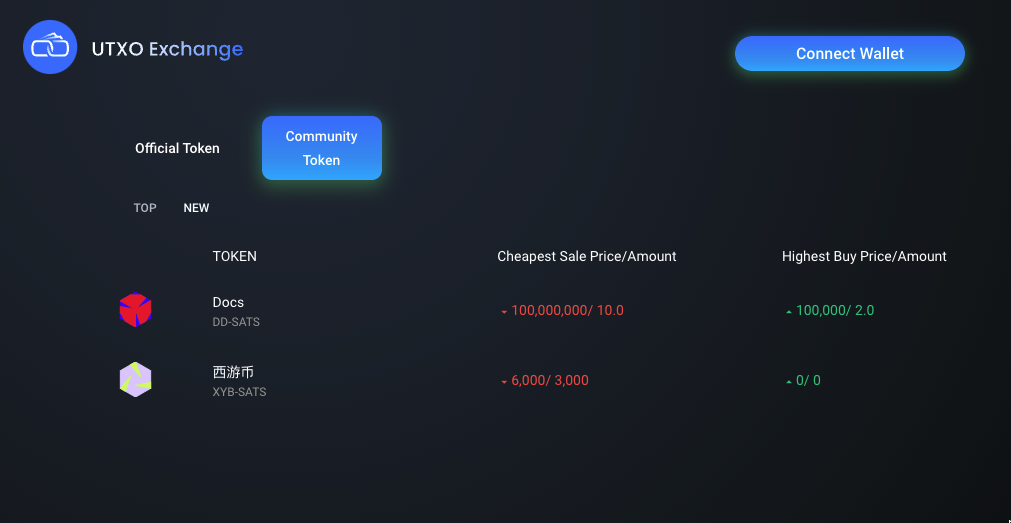Click red down arrow beside 6,000 price
The height and width of the screenshot is (523, 1011).
[504, 382]
